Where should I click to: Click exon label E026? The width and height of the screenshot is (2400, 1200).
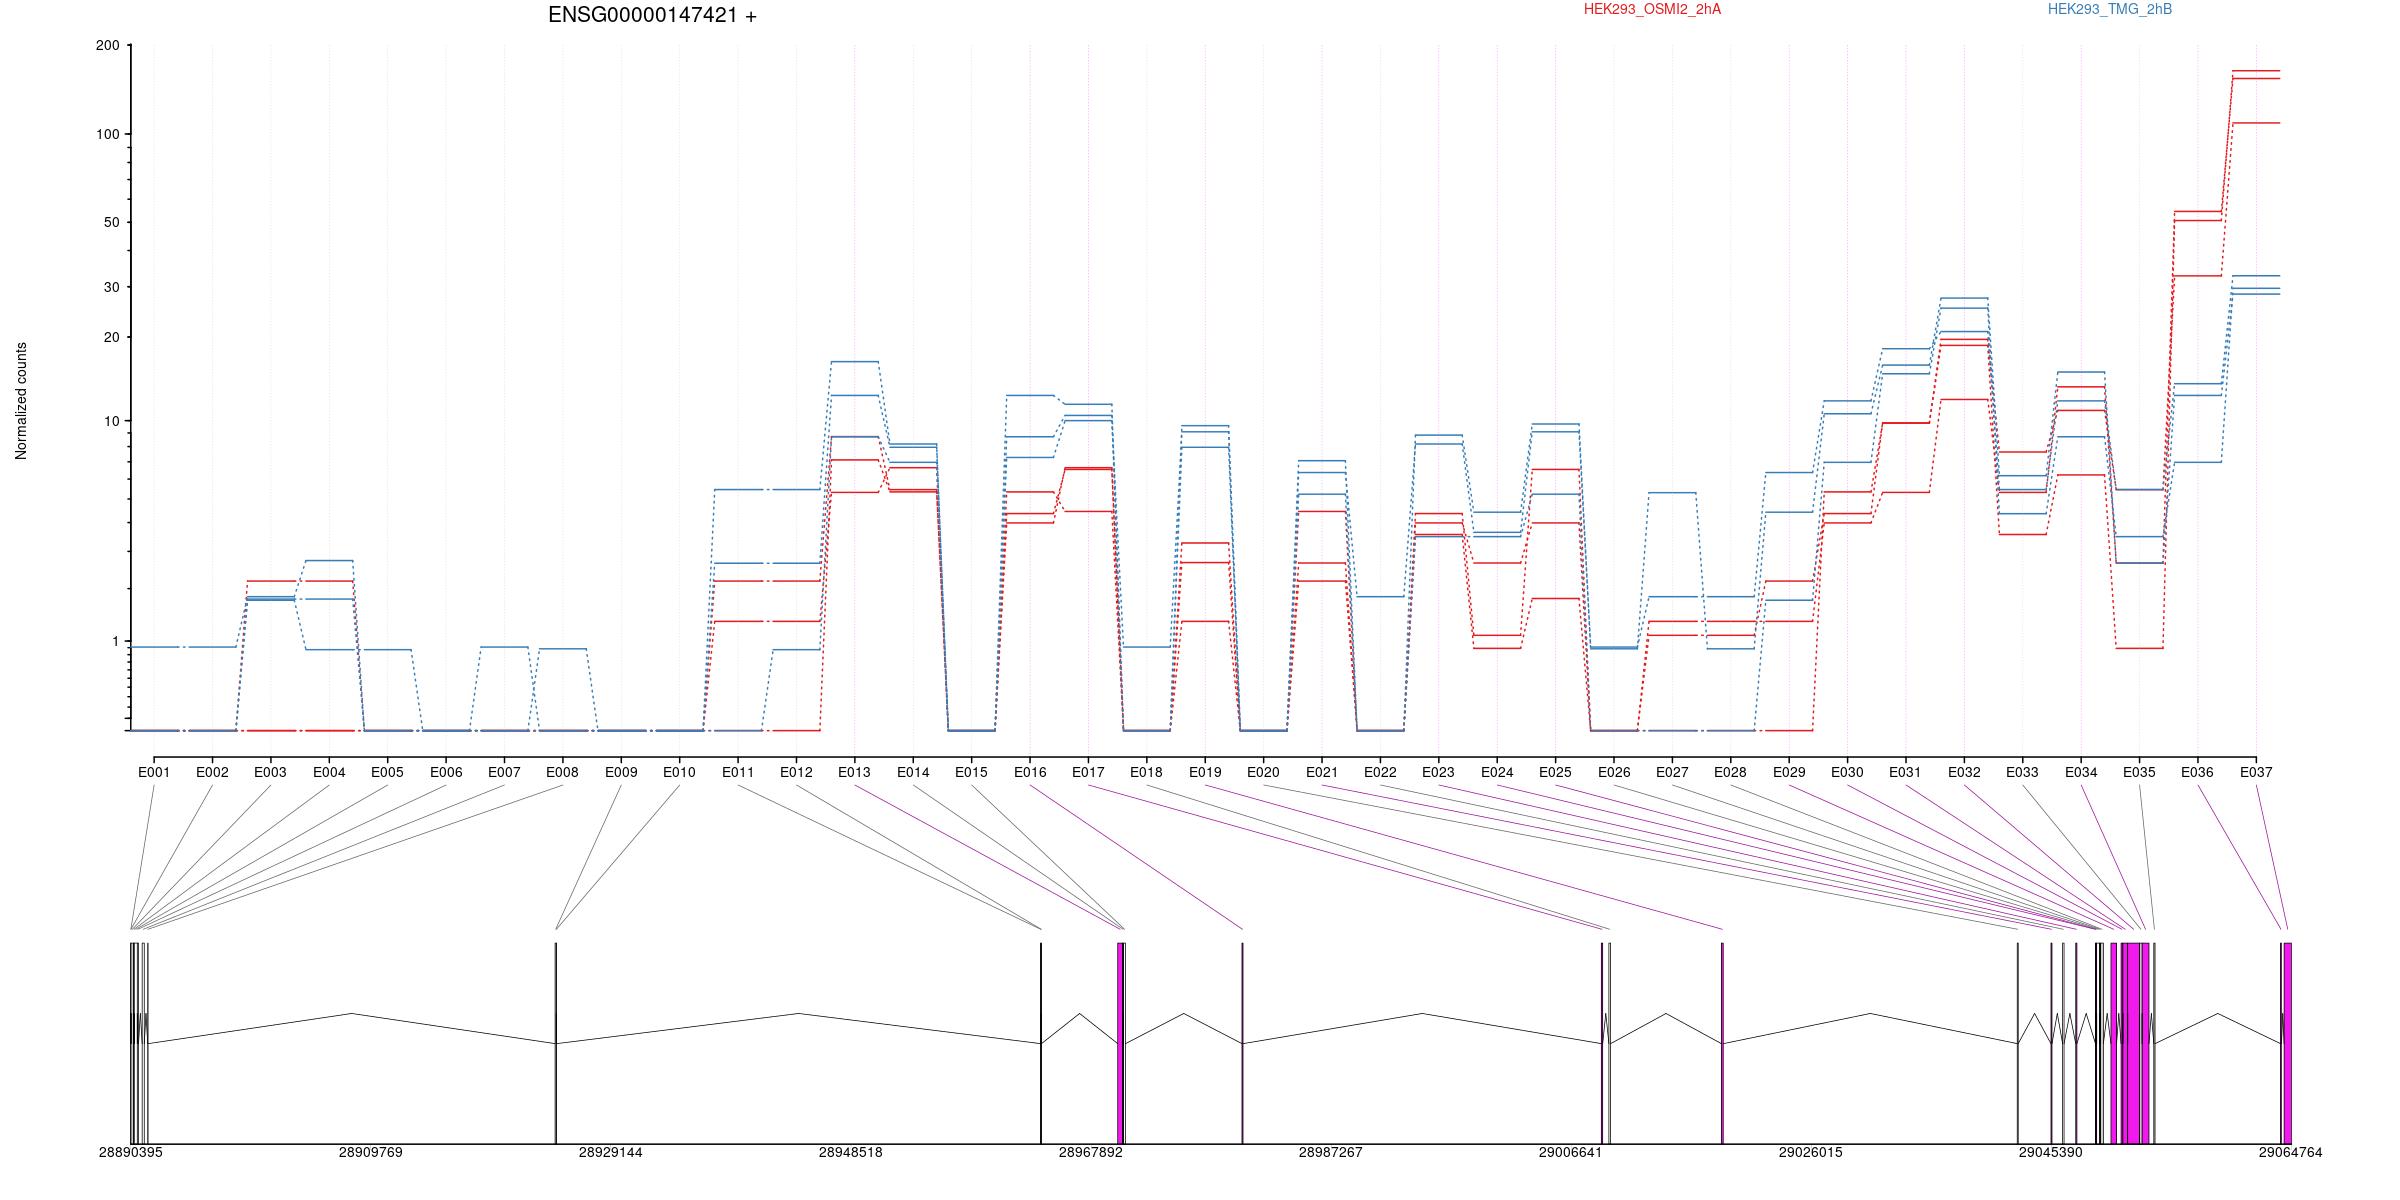point(1614,772)
